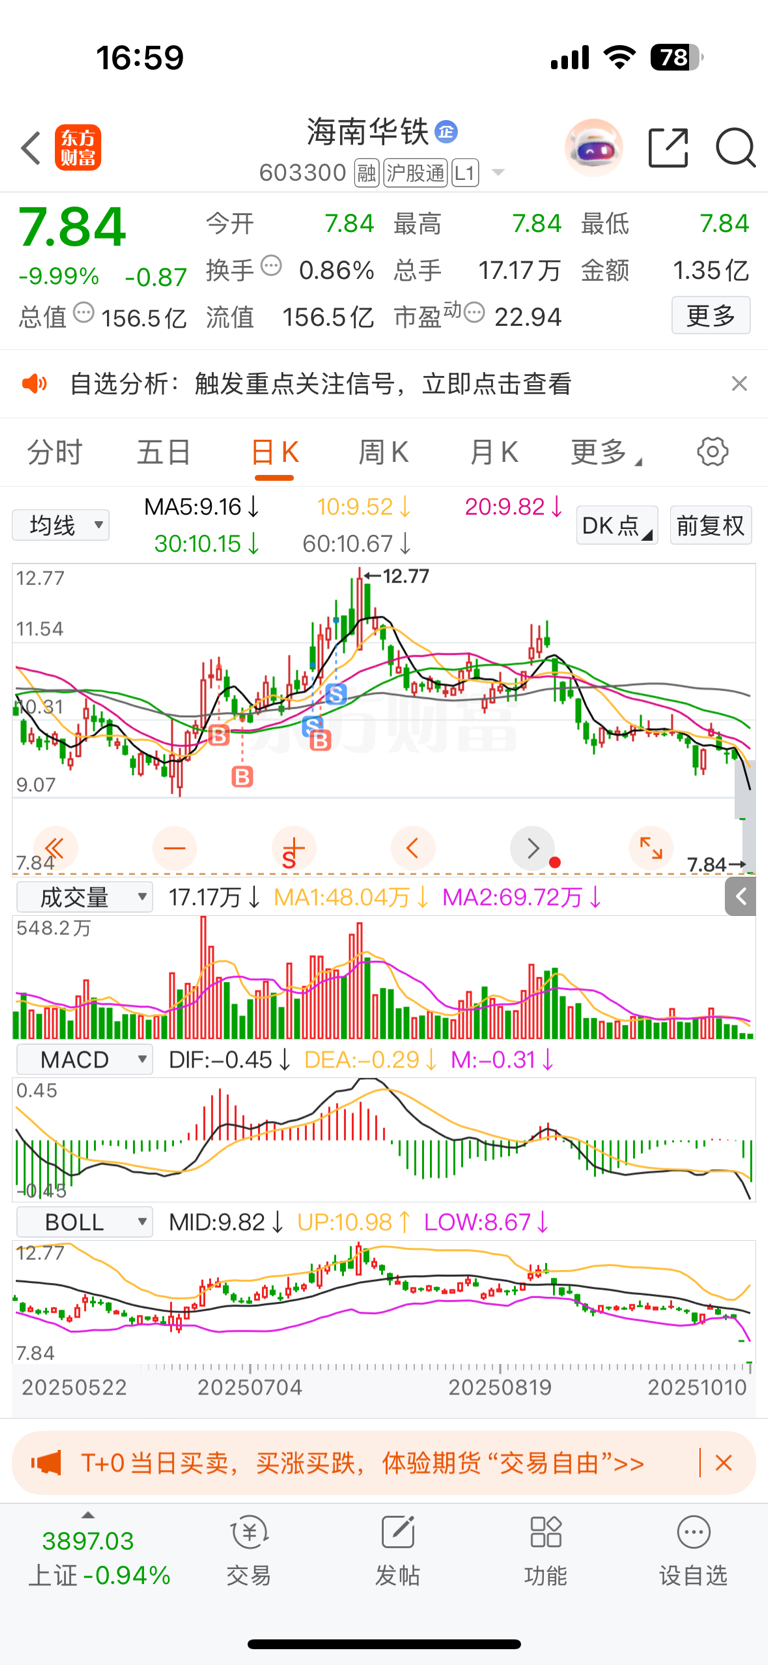
Task: Tap LOW:8.67 BOLL lower band value
Action: click(x=486, y=1222)
